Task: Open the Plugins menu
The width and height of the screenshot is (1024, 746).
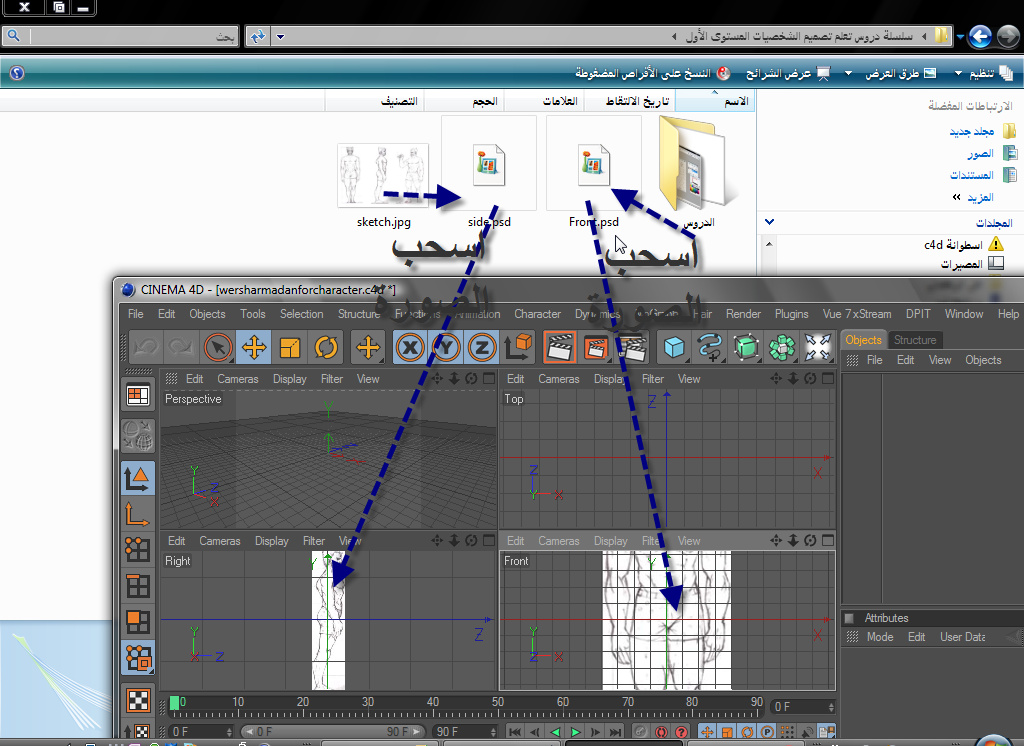Action: point(792,314)
